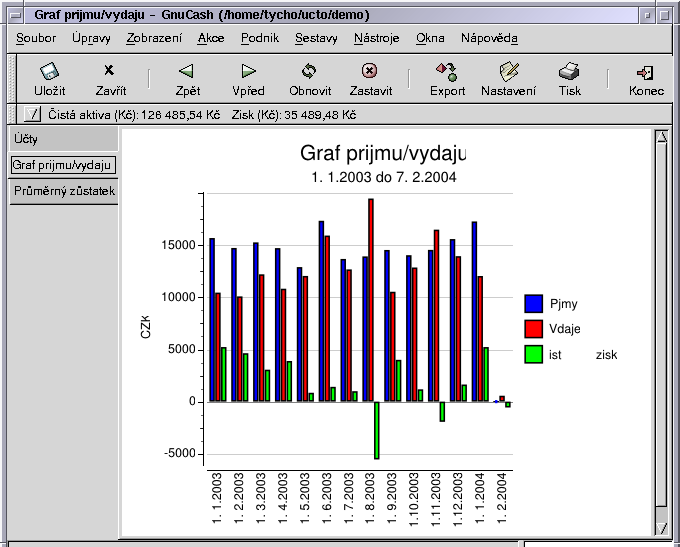Click the scrollbar up arrow
This screenshot has height=547, width=680.
click(x=661, y=138)
